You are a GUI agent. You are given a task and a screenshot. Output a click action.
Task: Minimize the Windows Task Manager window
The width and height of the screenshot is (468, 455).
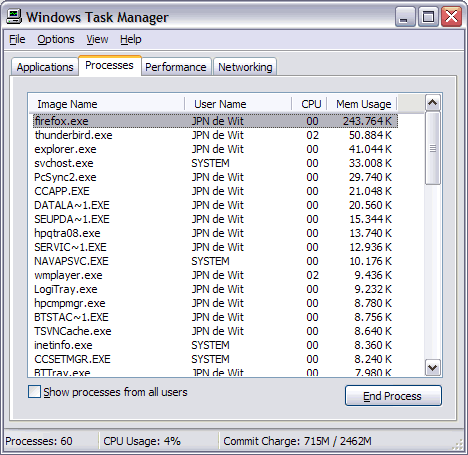pyautogui.click(x=405, y=16)
